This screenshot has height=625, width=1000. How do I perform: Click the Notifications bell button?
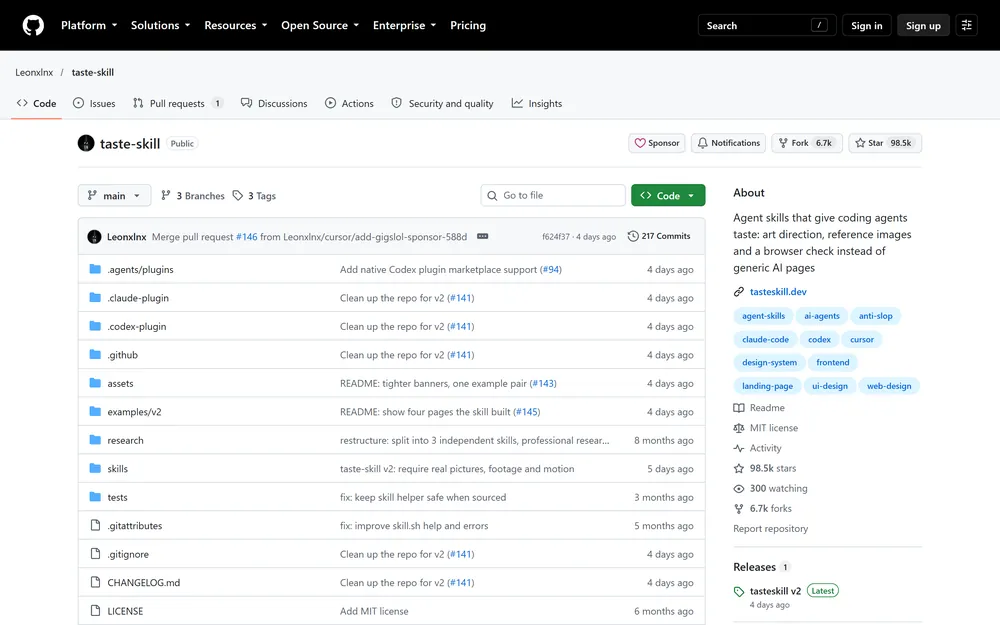728,143
